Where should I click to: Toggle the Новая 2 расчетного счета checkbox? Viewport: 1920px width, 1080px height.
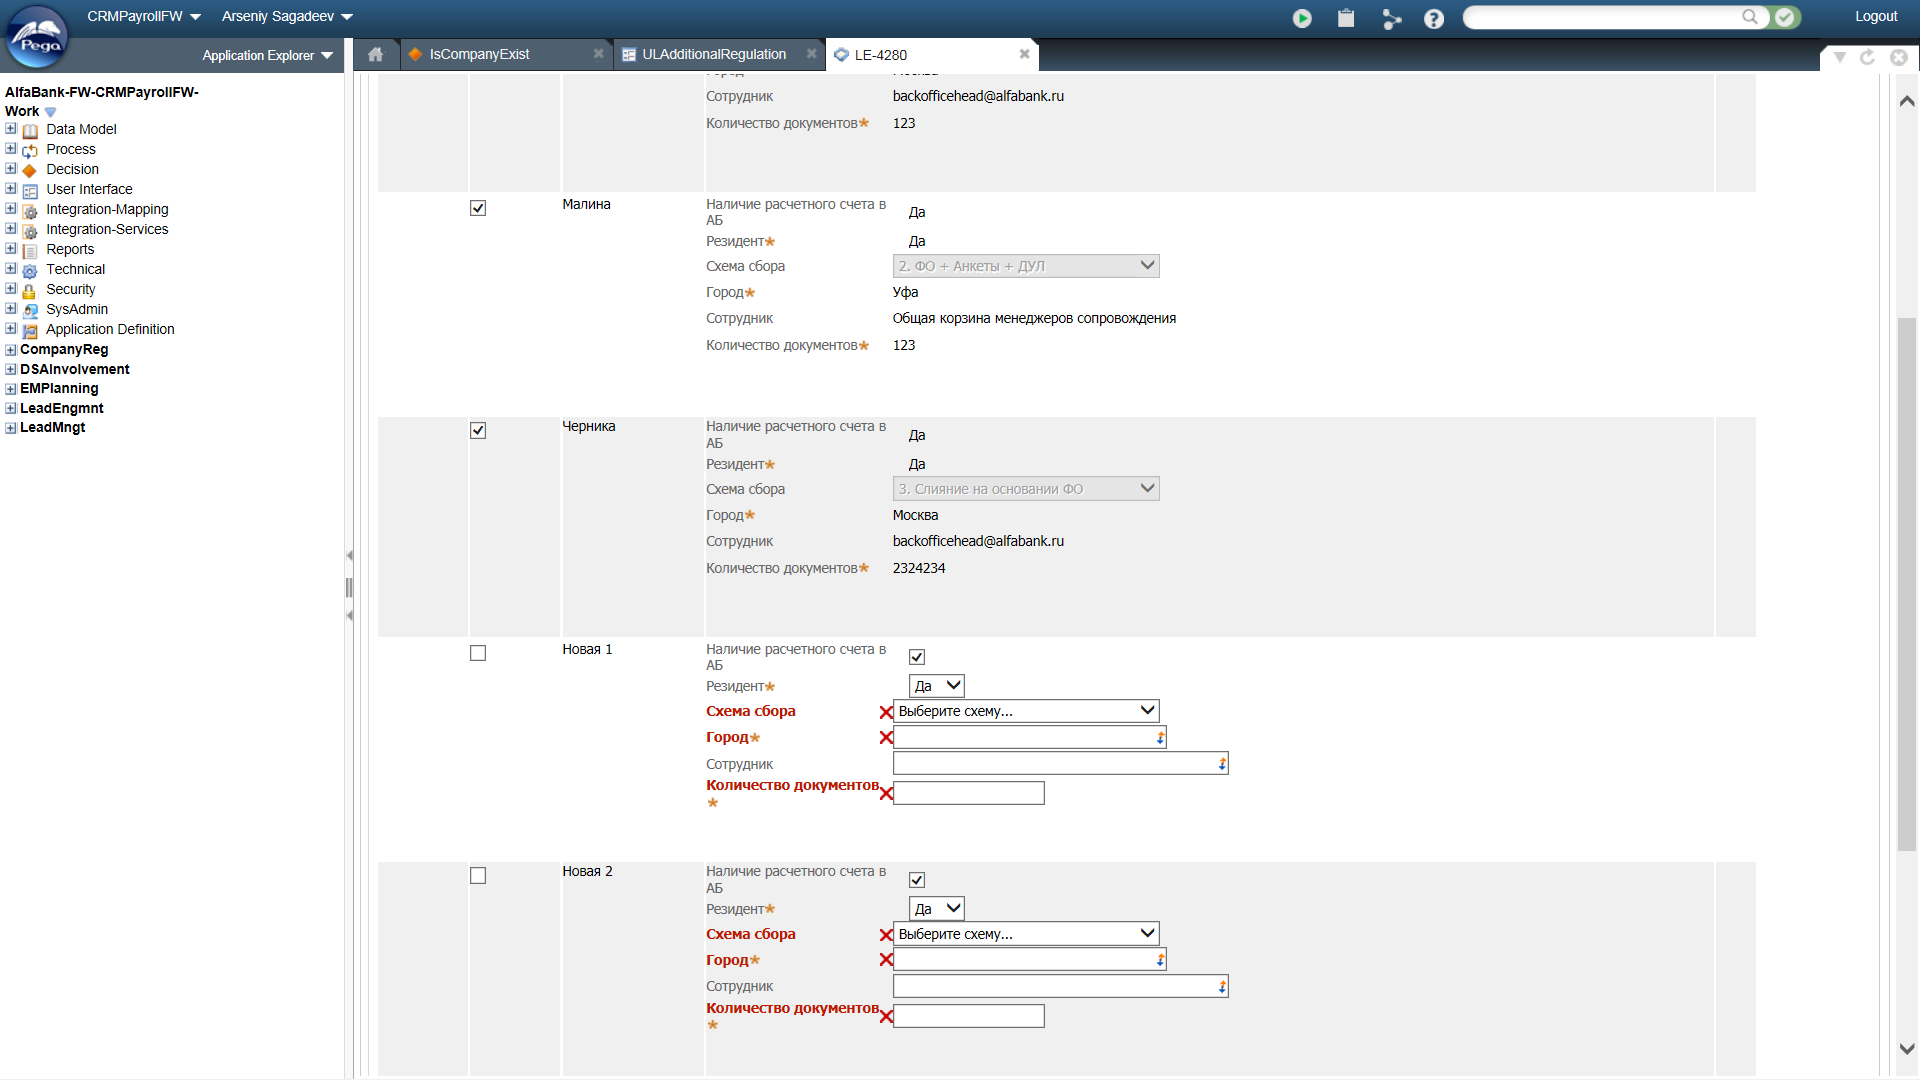click(x=917, y=880)
